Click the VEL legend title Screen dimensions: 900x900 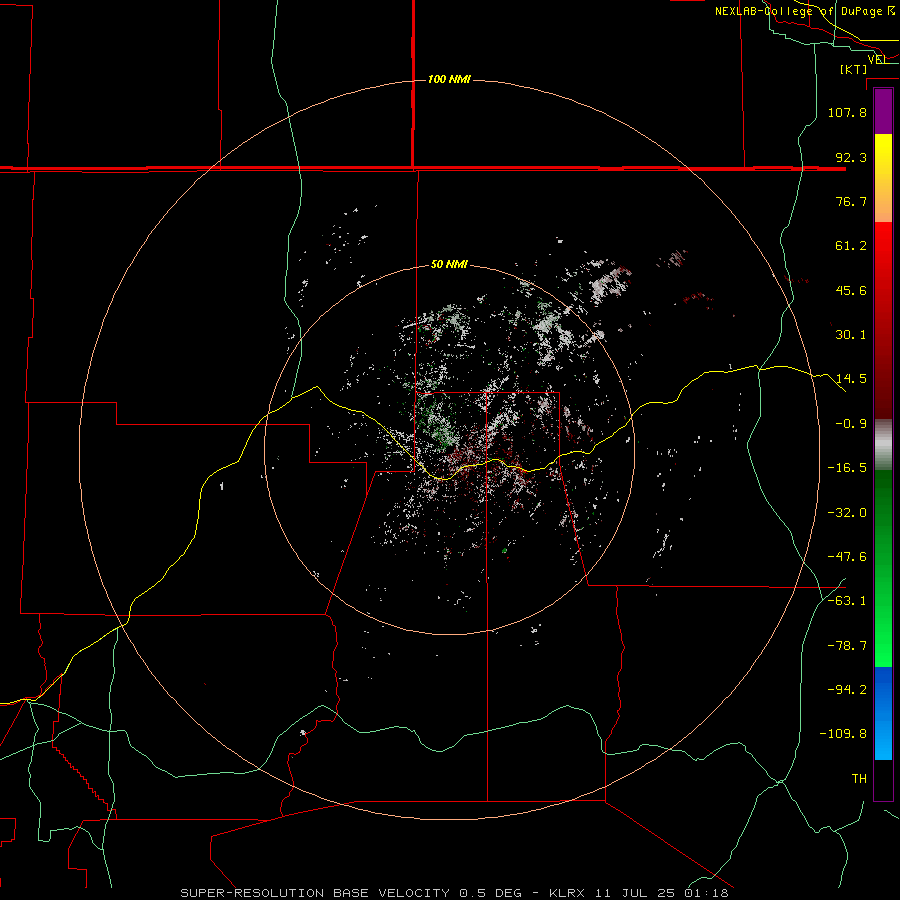point(877,59)
